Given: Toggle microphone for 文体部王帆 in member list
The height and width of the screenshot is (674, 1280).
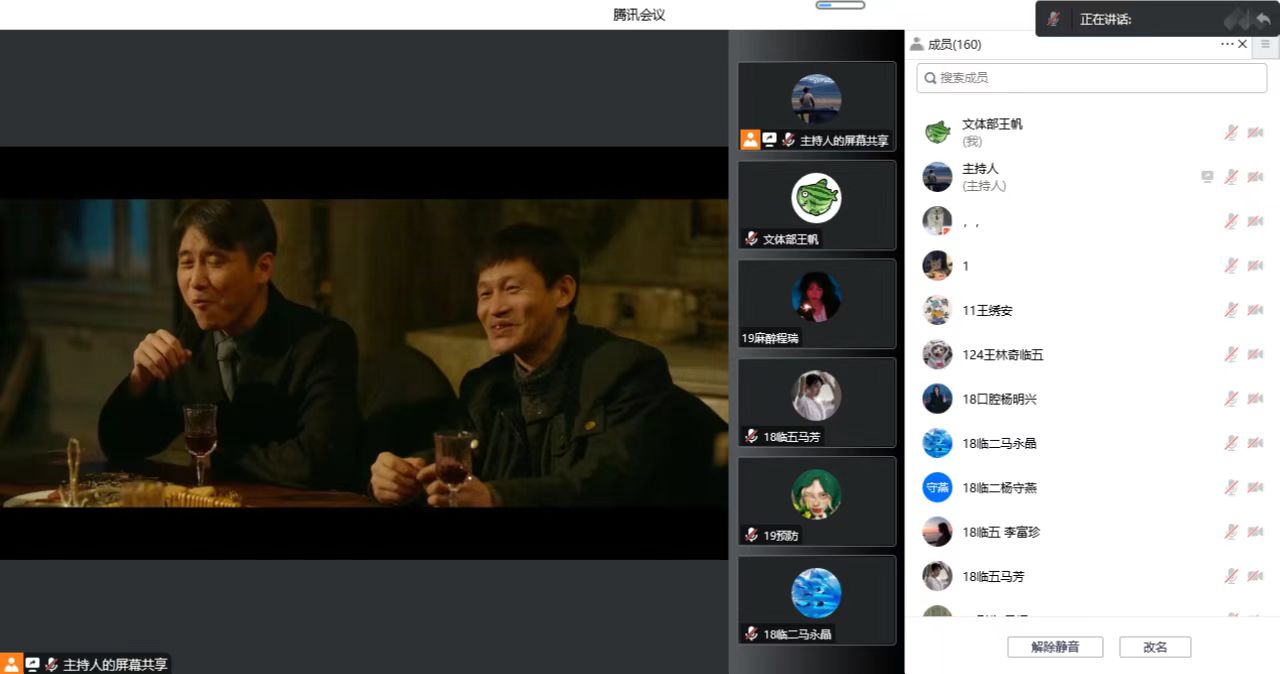Looking at the screenshot, I should click(x=1231, y=132).
